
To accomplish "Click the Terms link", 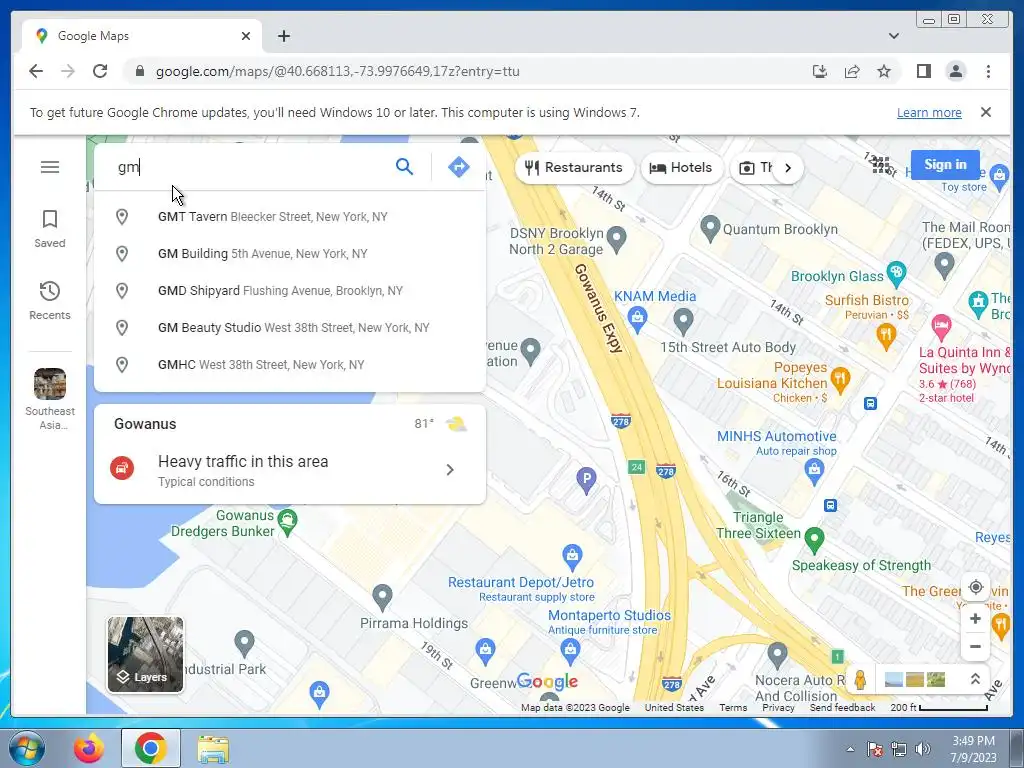I will click(733, 707).
